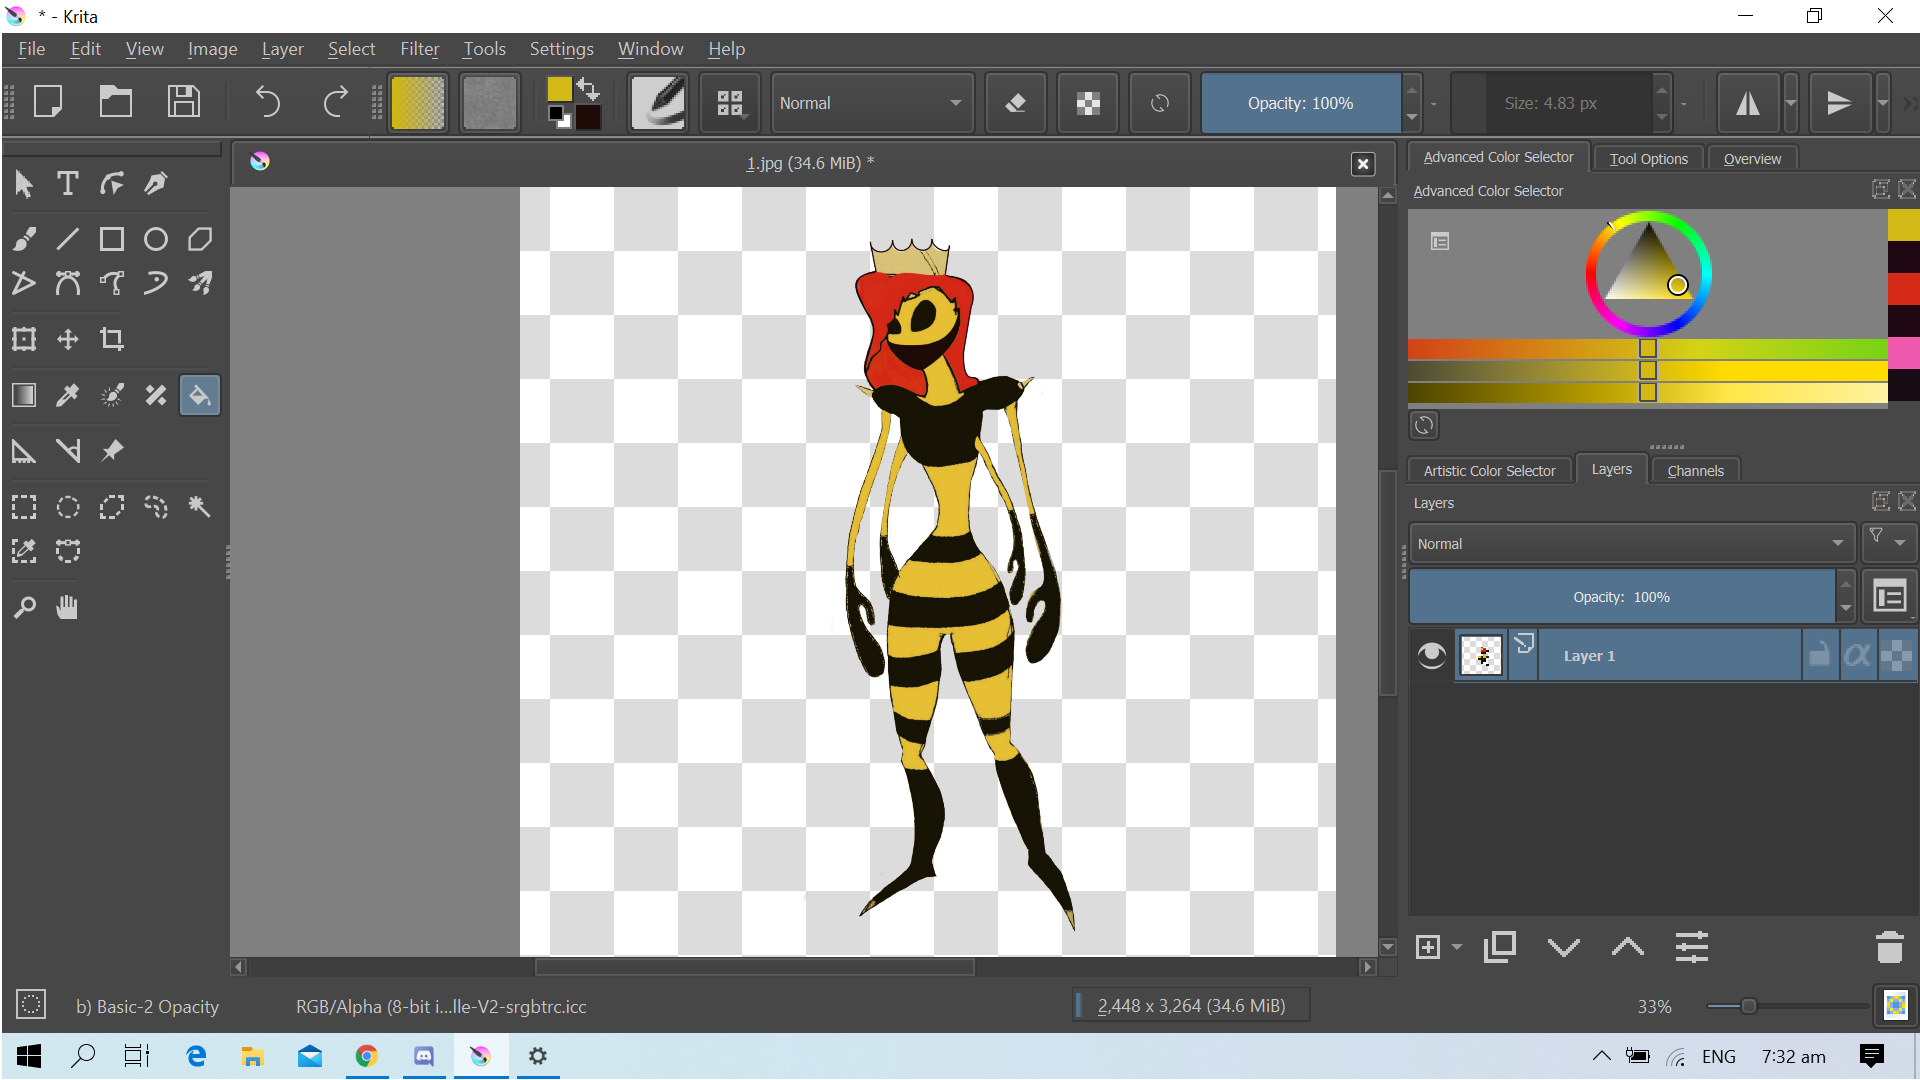This screenshot has width=1920, height=1080.
Task: Toggle preserve alpha in toolbar
Action: pos(1088,103)
